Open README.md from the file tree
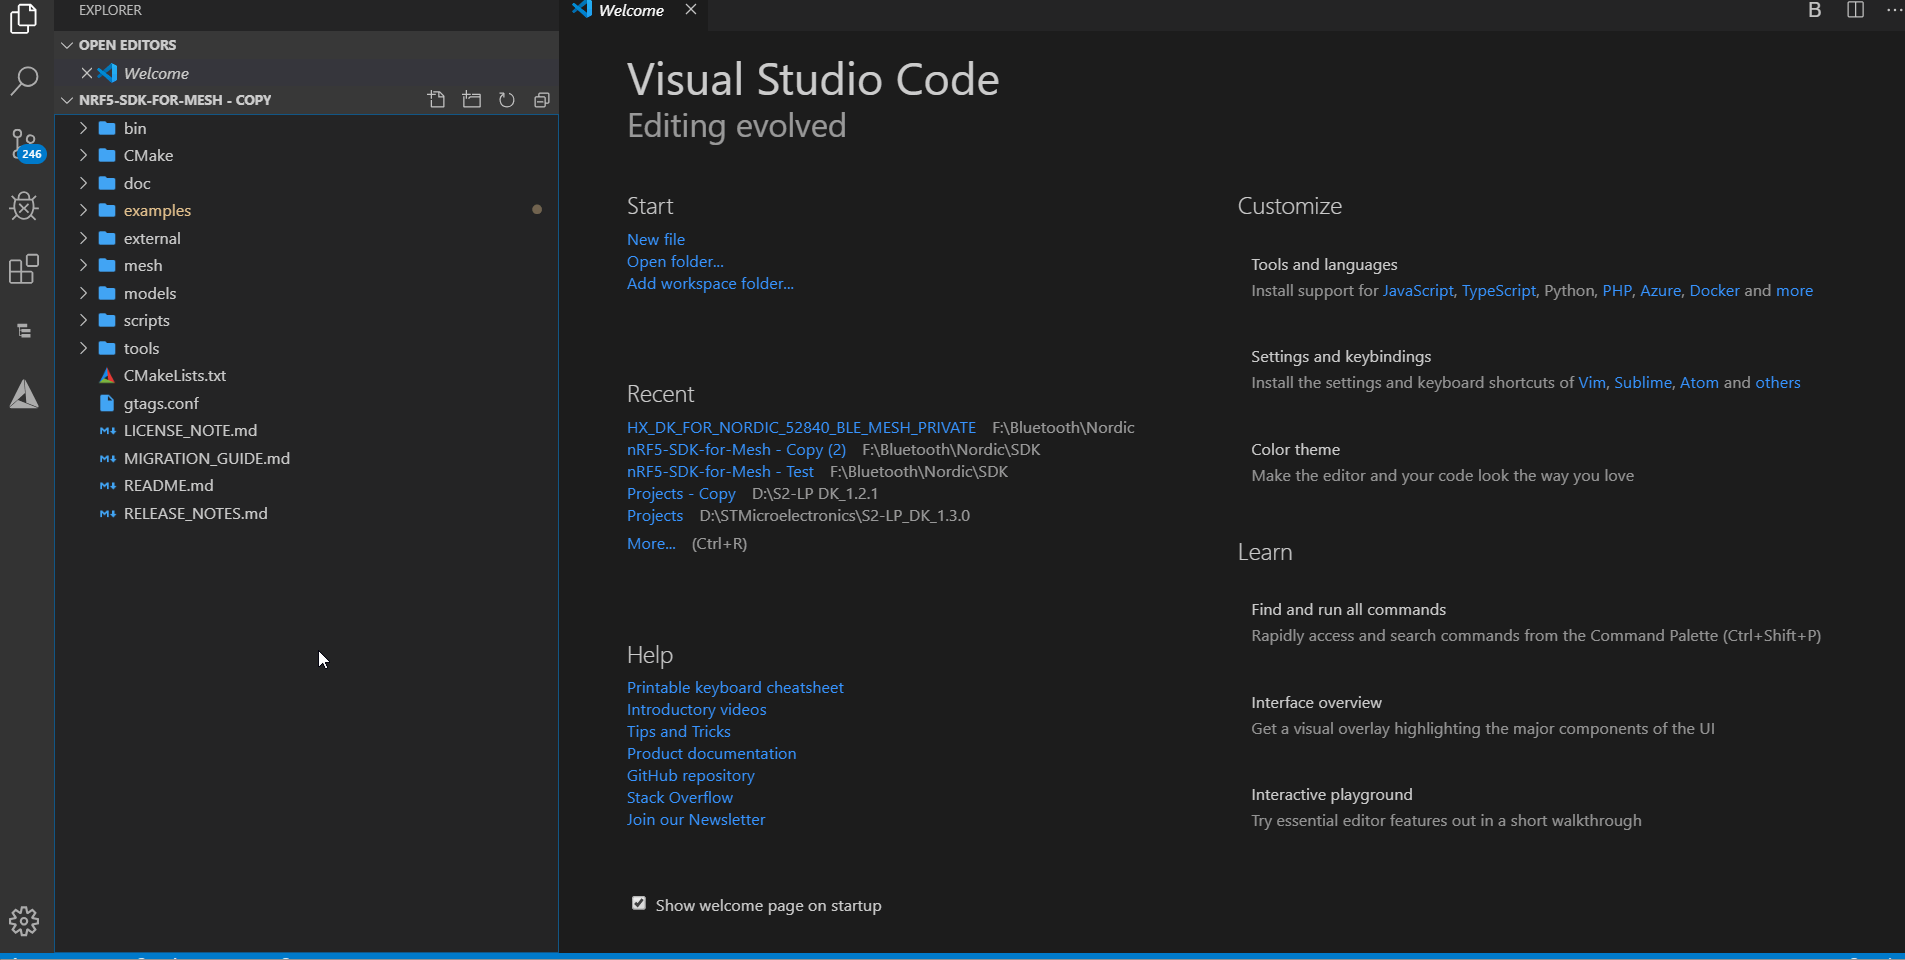The height and width of the screenshot is (960, 1905). 168,486
